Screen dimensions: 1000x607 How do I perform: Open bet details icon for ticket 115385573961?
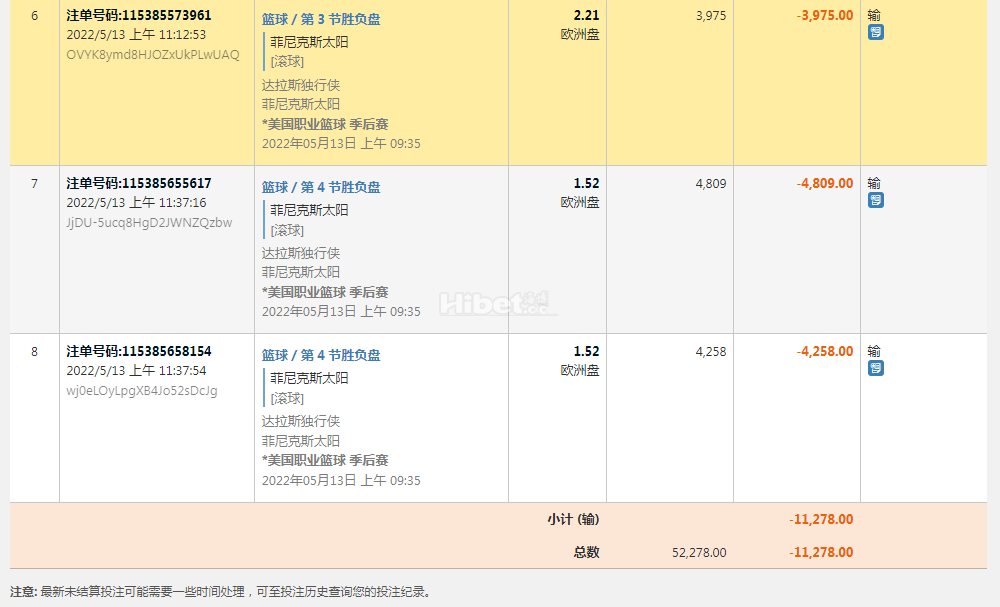pos(875,32)
